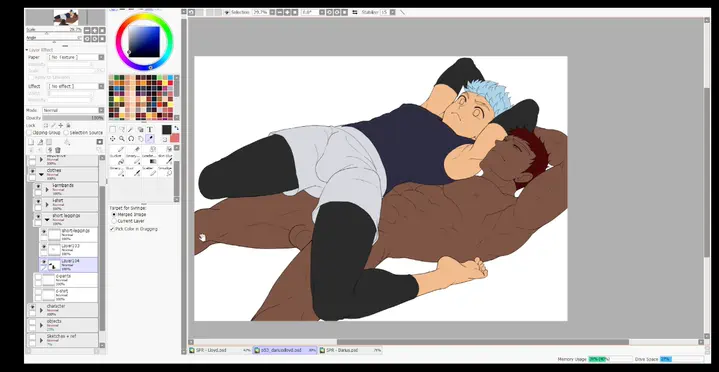Click the layer Opacity slider
The height and width of the screenshot is (372, 719).
73,118
